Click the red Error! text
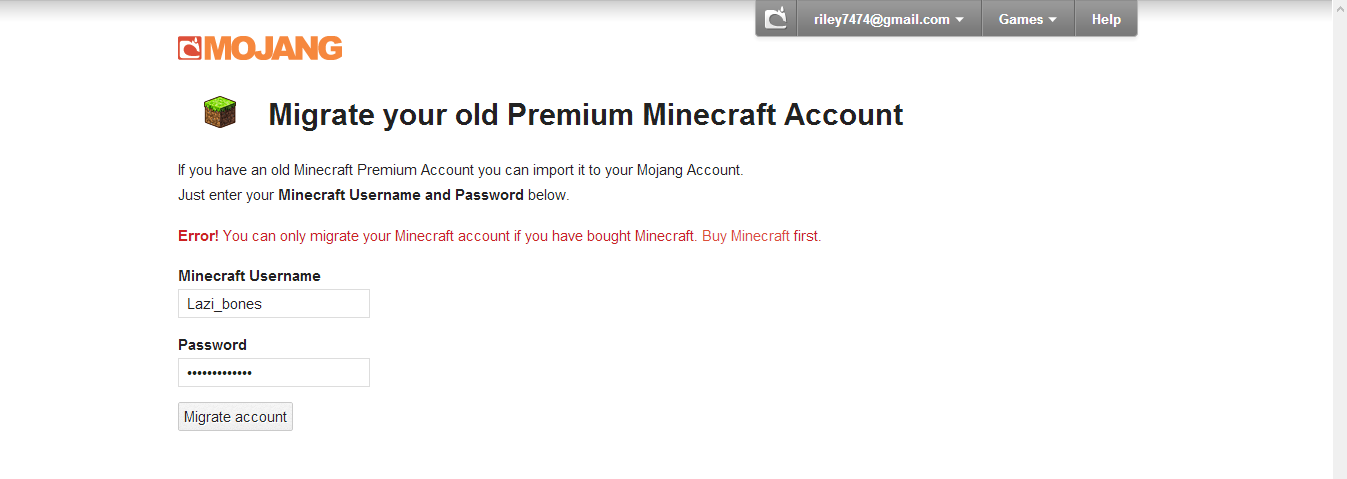 pyautogui.click(x=198, y=236)
